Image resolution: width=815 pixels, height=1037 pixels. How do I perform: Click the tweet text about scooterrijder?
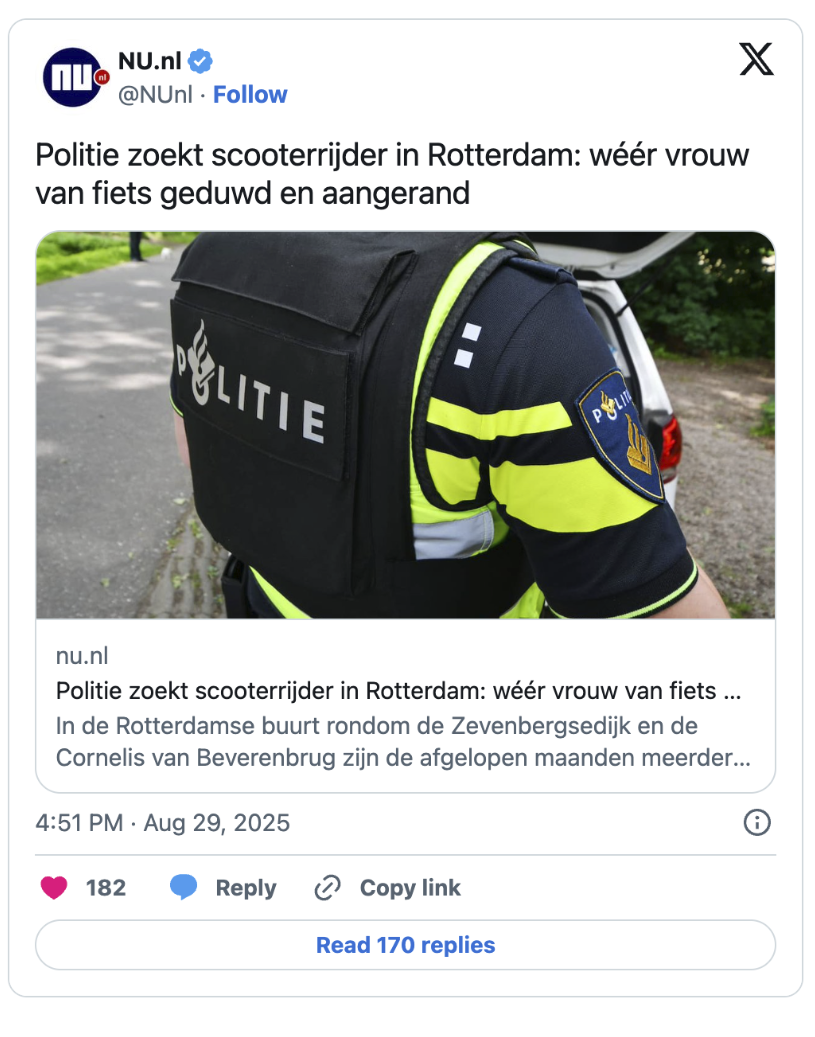392,174
